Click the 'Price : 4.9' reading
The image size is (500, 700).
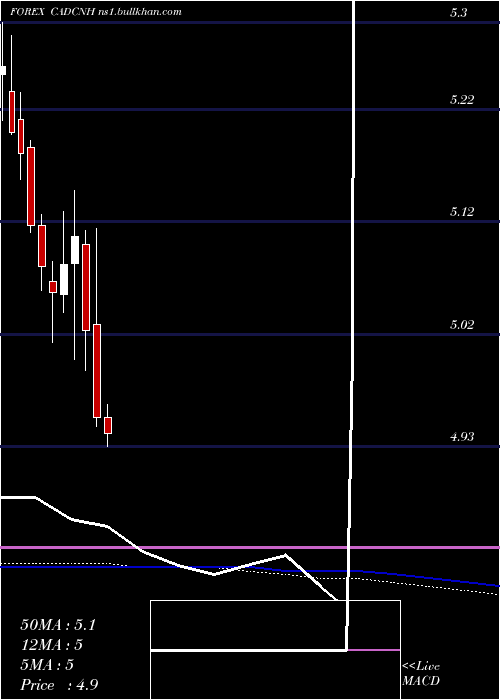click(x=59, y=685)
